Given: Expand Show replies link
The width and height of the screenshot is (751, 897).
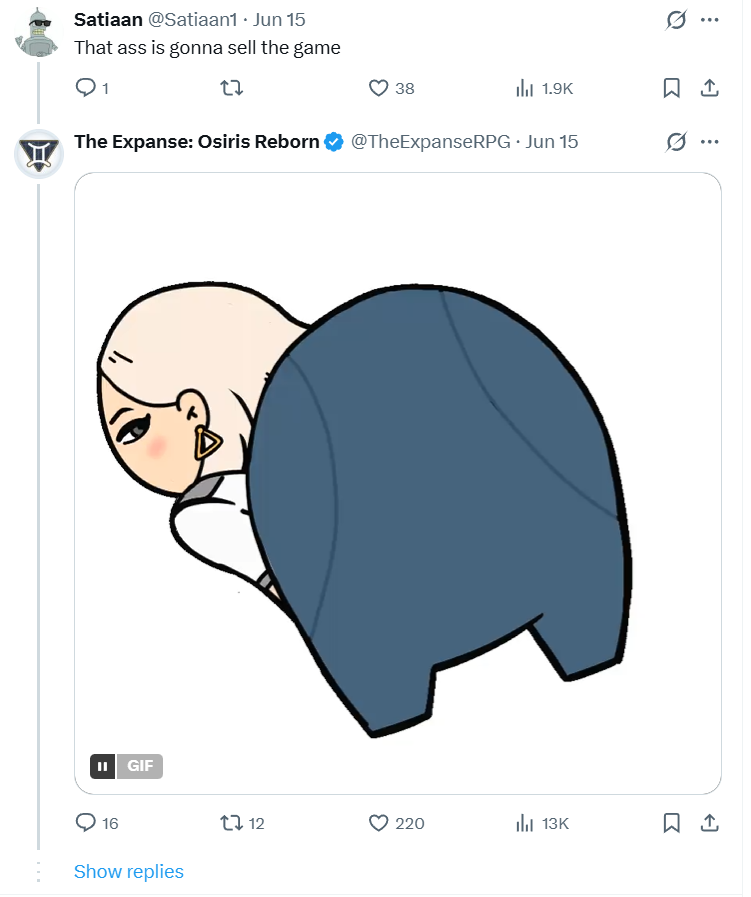Looking at the screenshot, I should (x=129, y=871).
